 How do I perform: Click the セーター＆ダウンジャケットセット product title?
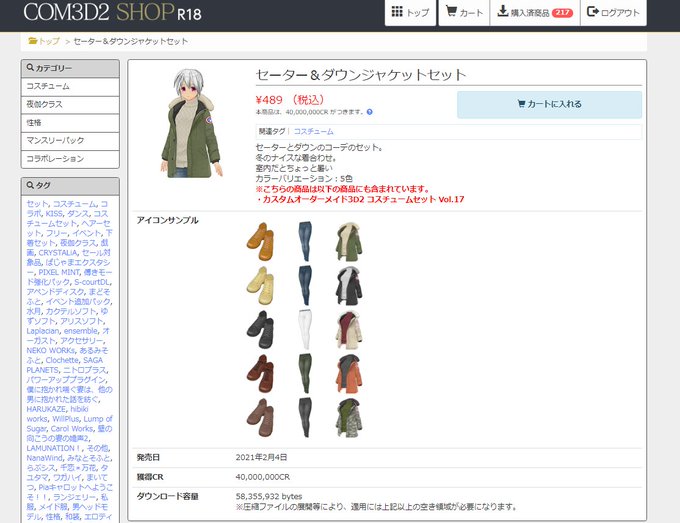pos(361,75)
